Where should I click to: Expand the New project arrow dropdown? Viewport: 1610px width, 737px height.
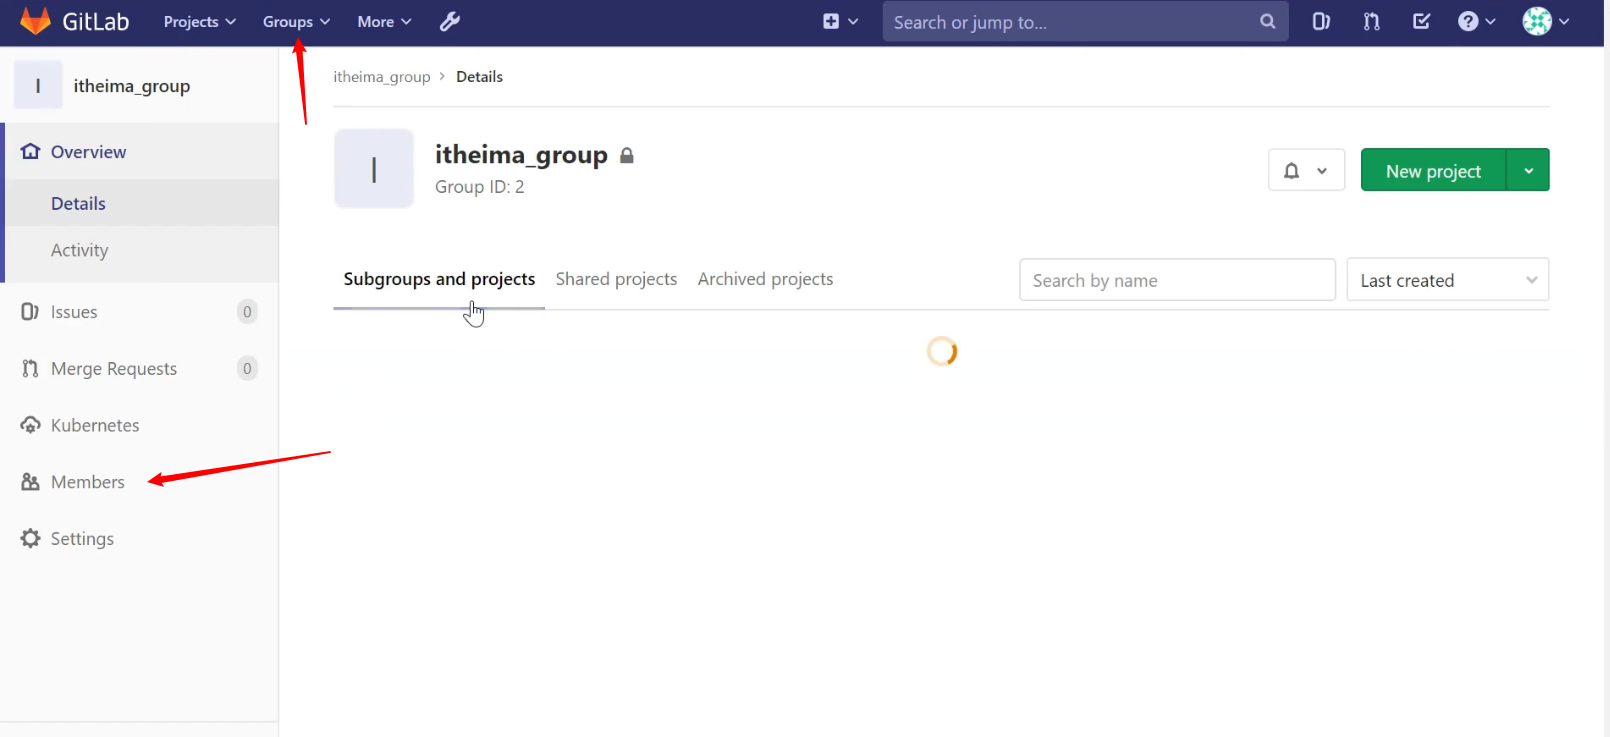click(x=1528, y=170)
